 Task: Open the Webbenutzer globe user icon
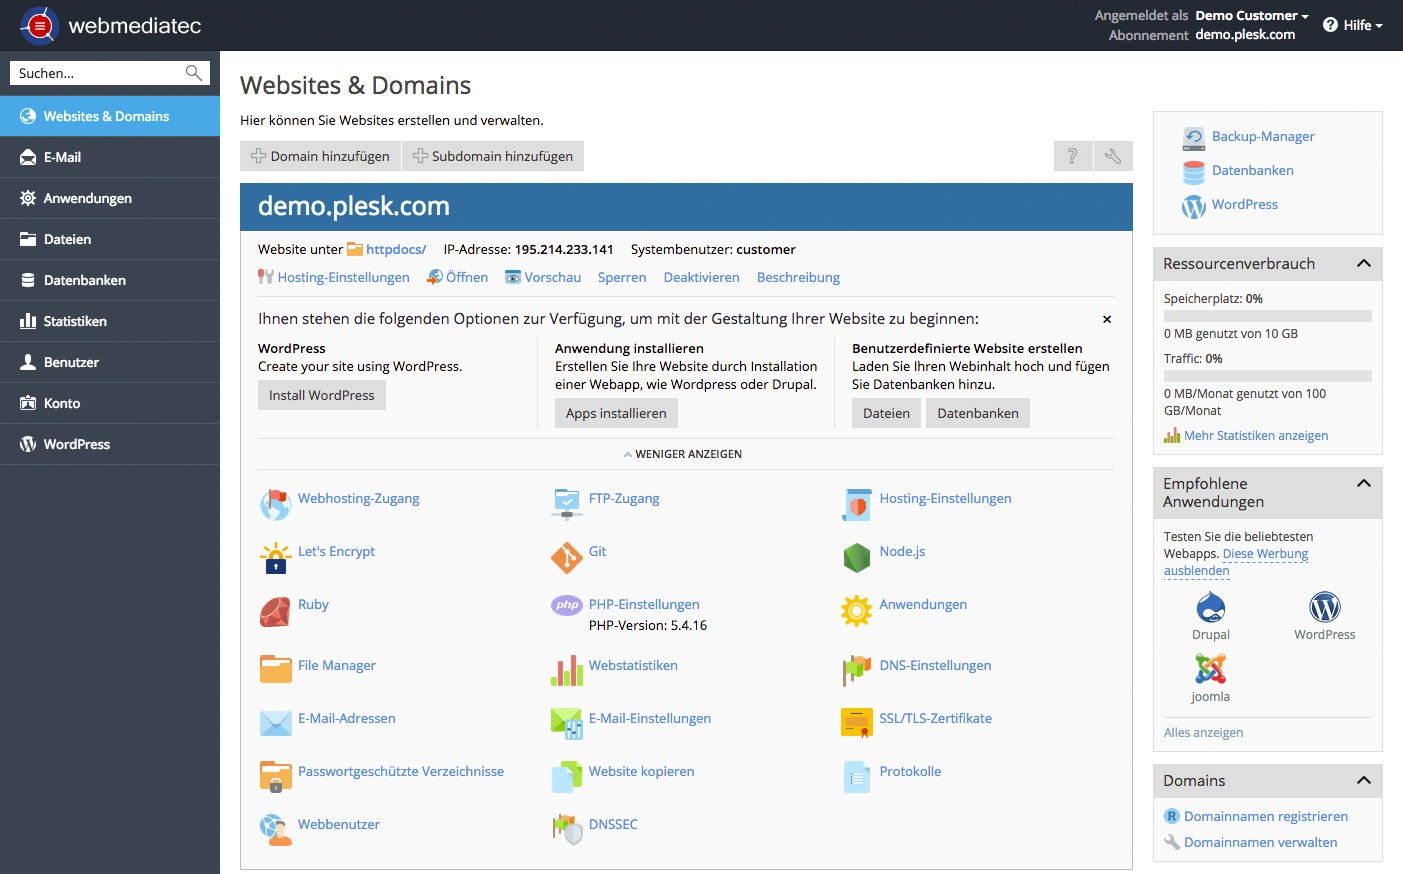[275, 830]
